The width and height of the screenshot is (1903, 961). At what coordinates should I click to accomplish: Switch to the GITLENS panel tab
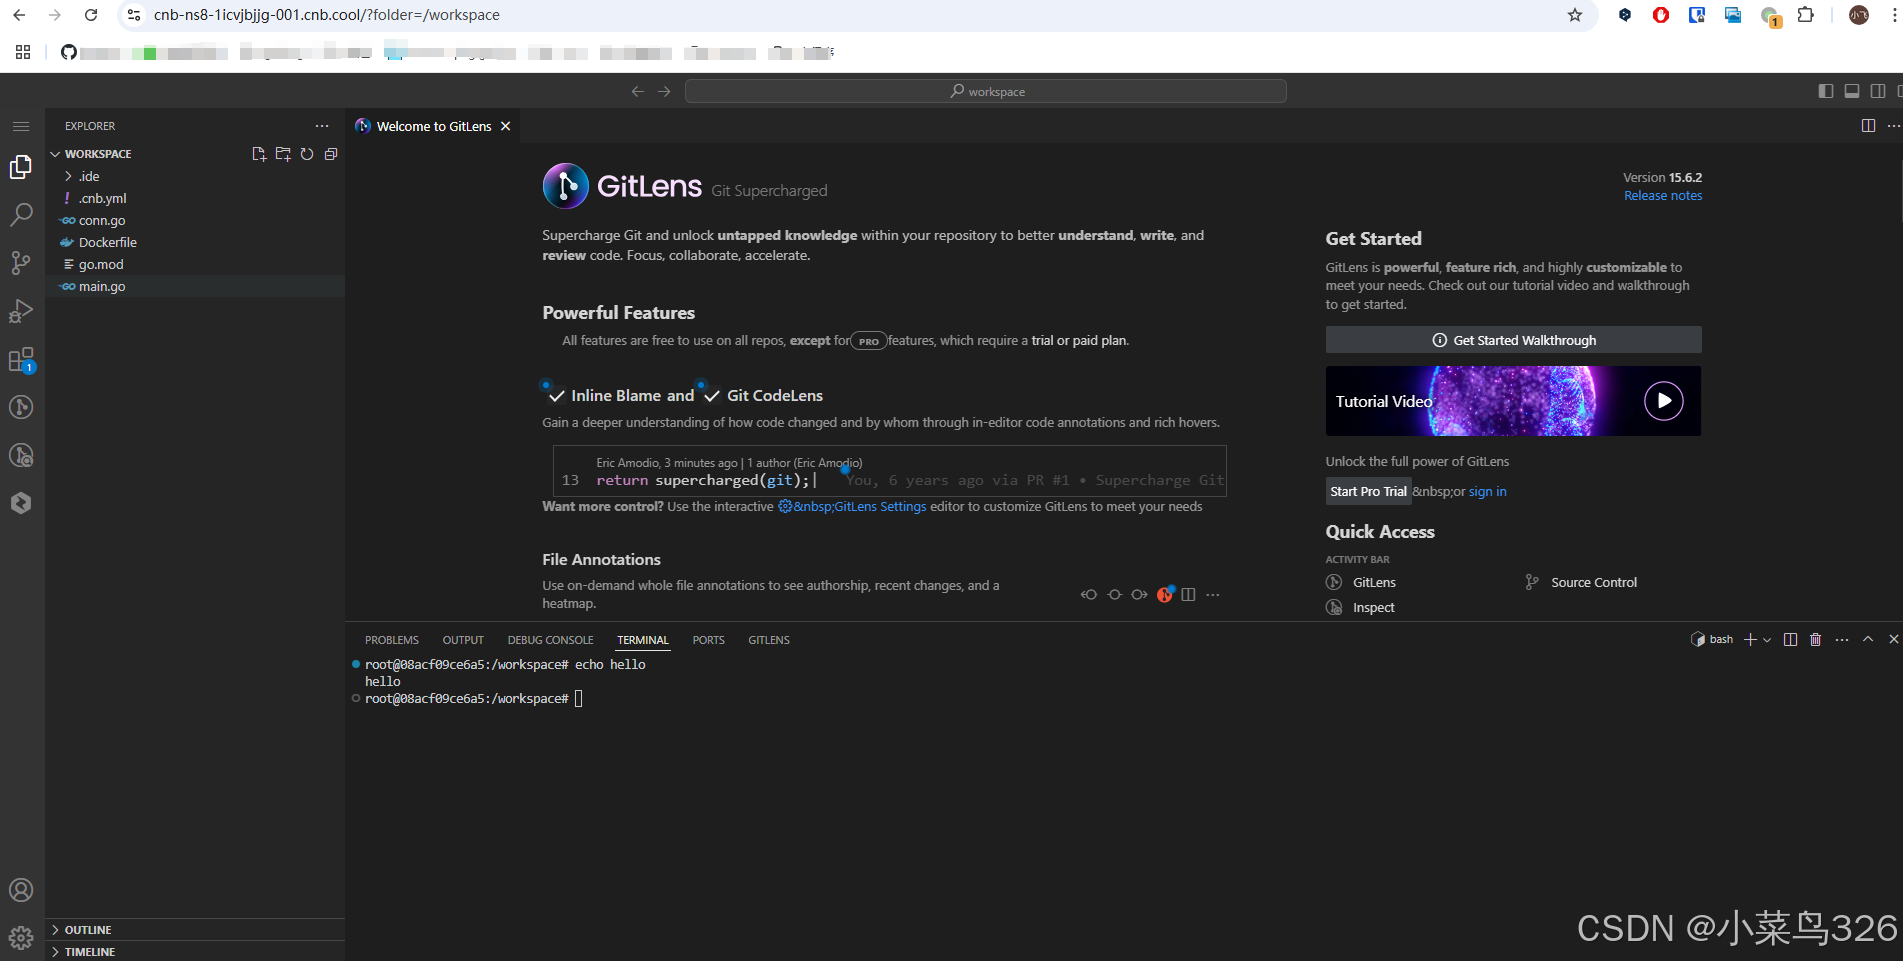pos(769,640)
